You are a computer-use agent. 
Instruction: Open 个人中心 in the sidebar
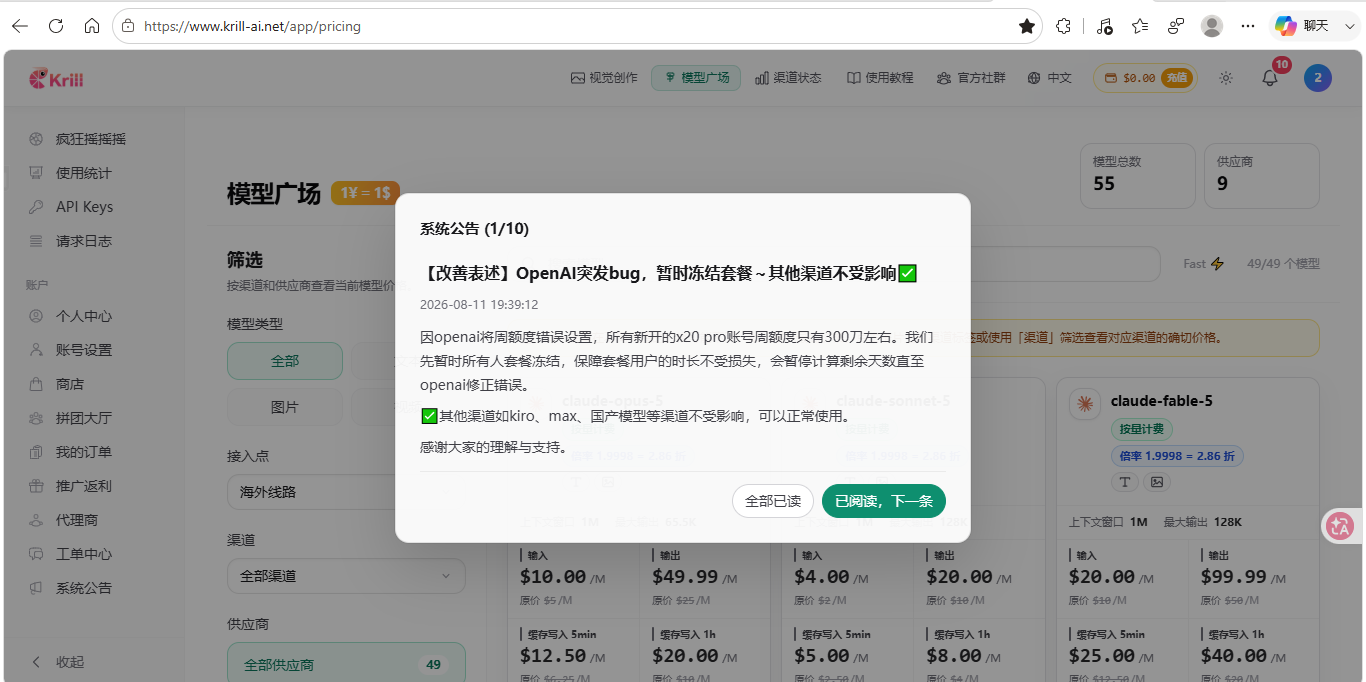pyautogui.click(x=83, y=316)
